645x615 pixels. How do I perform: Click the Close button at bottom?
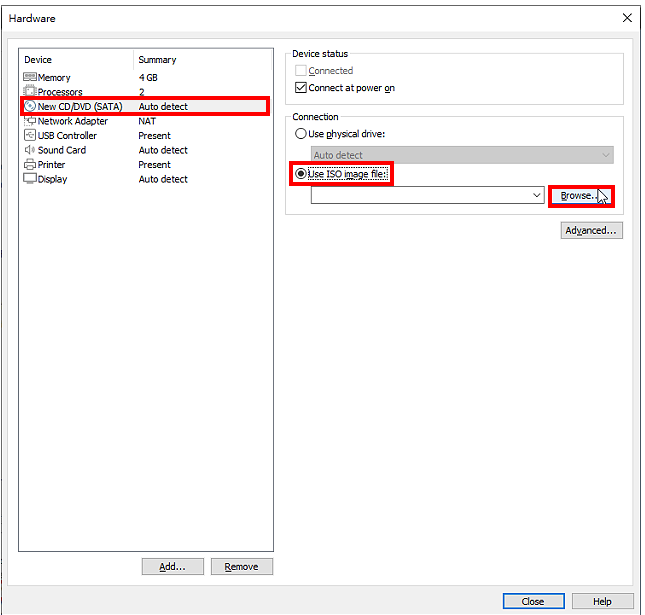coord(533,601)
